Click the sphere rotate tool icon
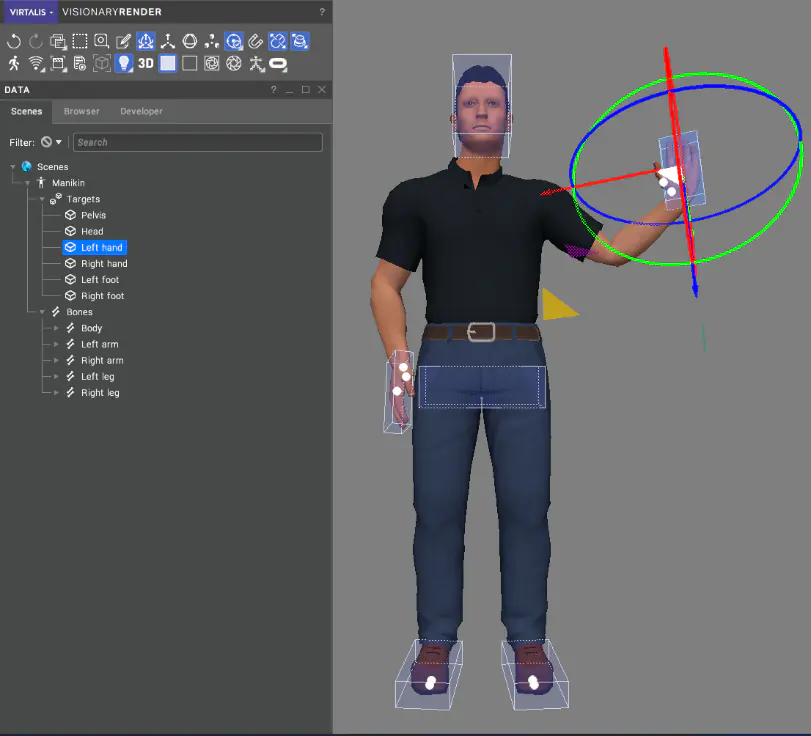811x736 pixels. [190, 41]
